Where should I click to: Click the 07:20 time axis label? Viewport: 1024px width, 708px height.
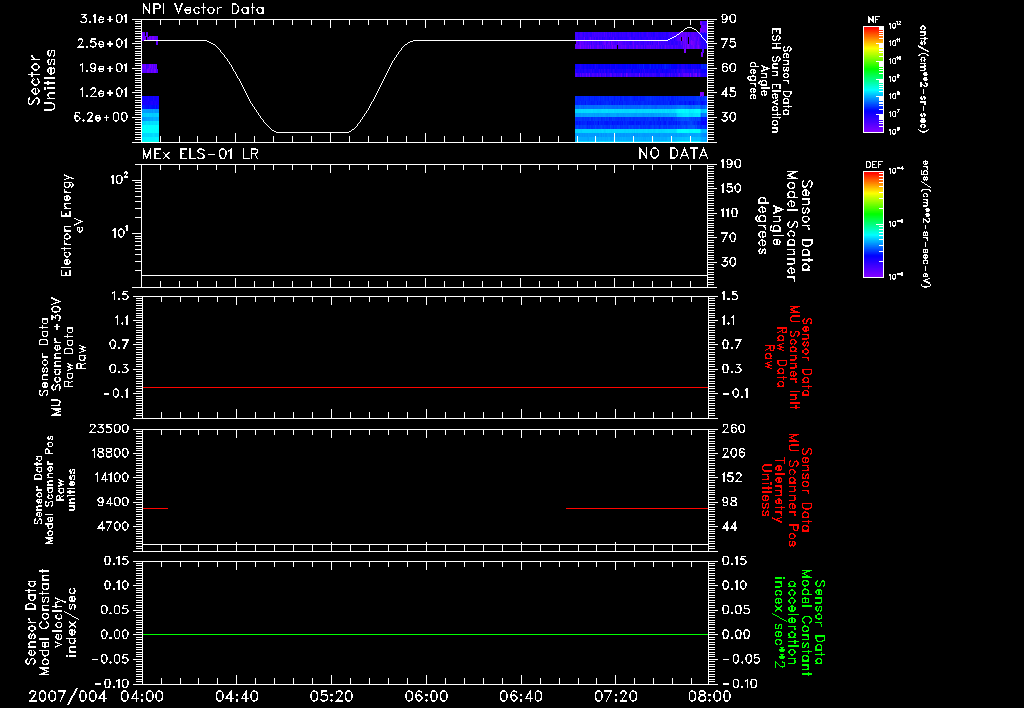615,696
